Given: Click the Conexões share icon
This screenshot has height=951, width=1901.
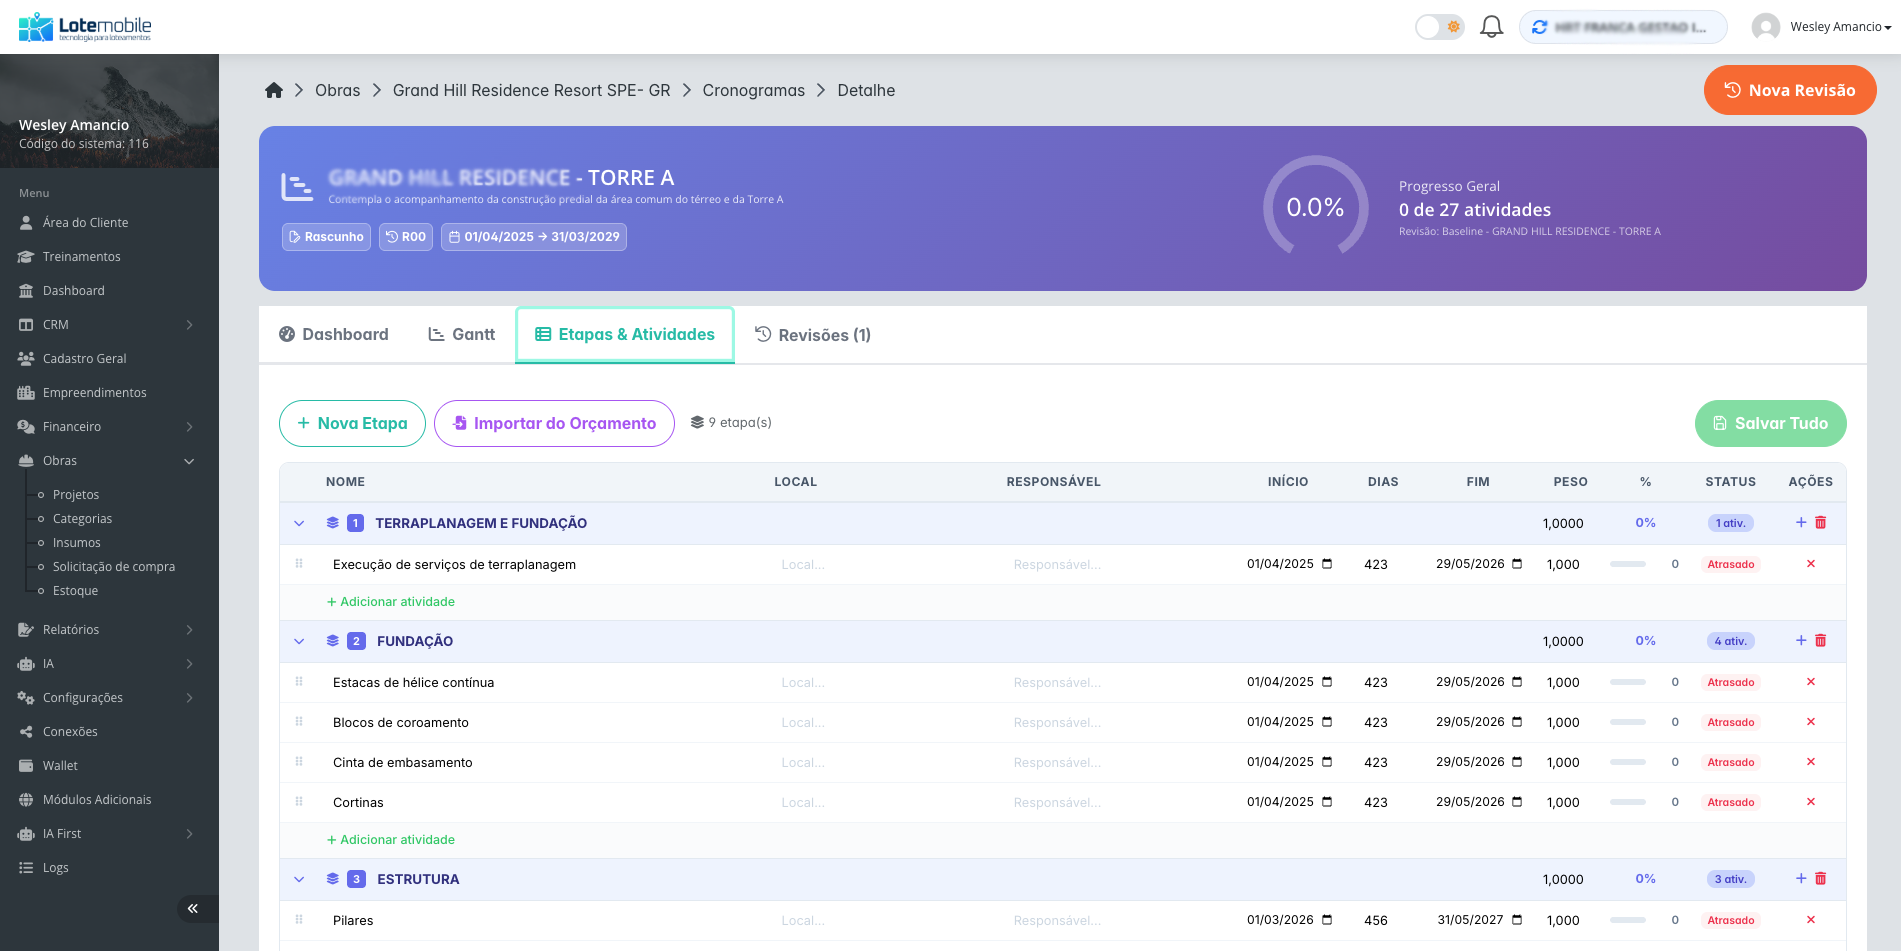Looking at the screenshot, I should point(26,732).
